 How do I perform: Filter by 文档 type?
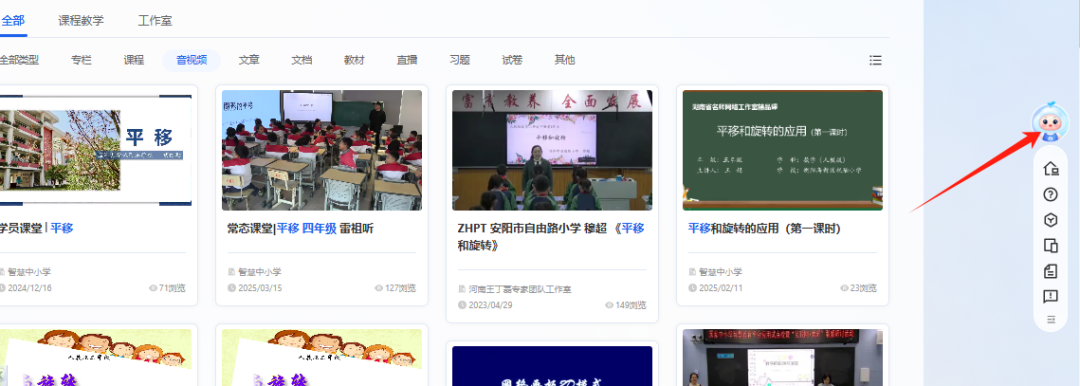coord(302,60)
